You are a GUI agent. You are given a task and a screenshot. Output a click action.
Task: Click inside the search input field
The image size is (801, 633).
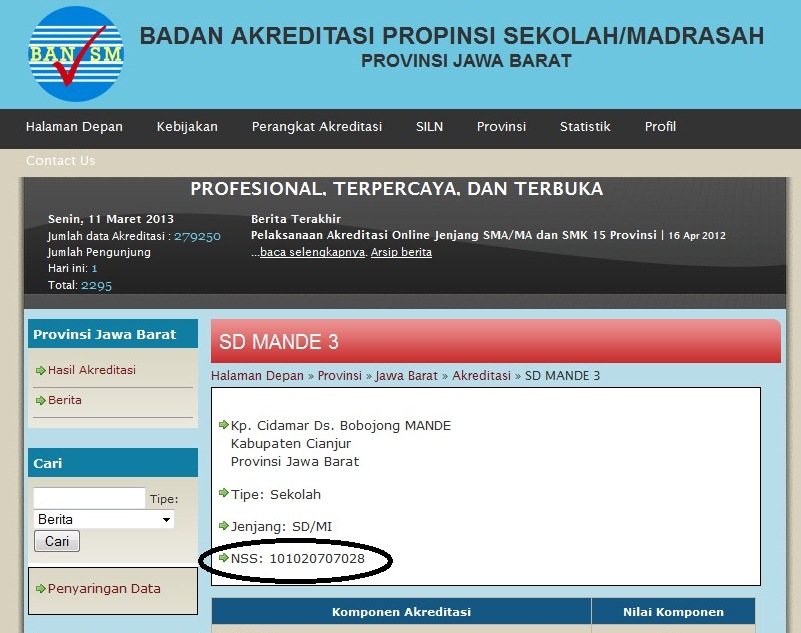(x=88, y=497)
